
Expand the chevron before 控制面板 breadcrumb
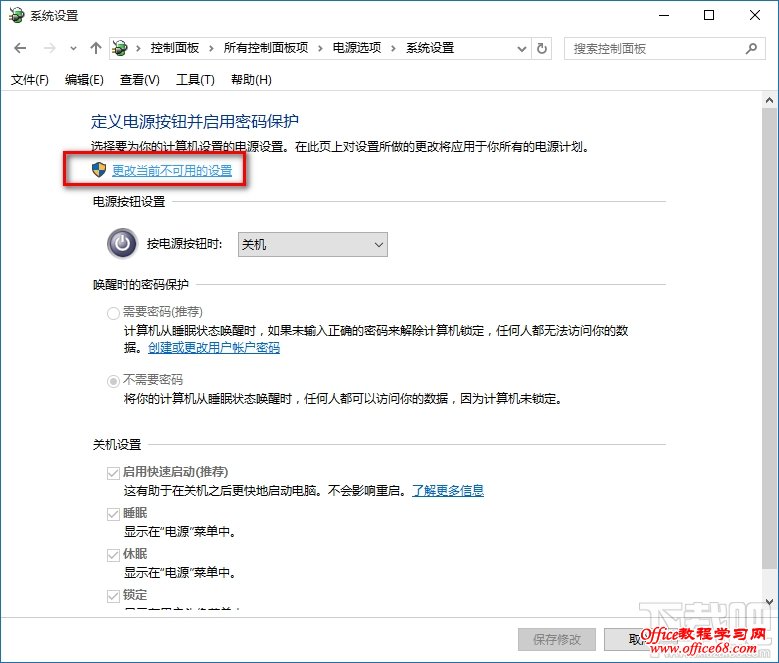pyautogui.click(x=138, y=48)
